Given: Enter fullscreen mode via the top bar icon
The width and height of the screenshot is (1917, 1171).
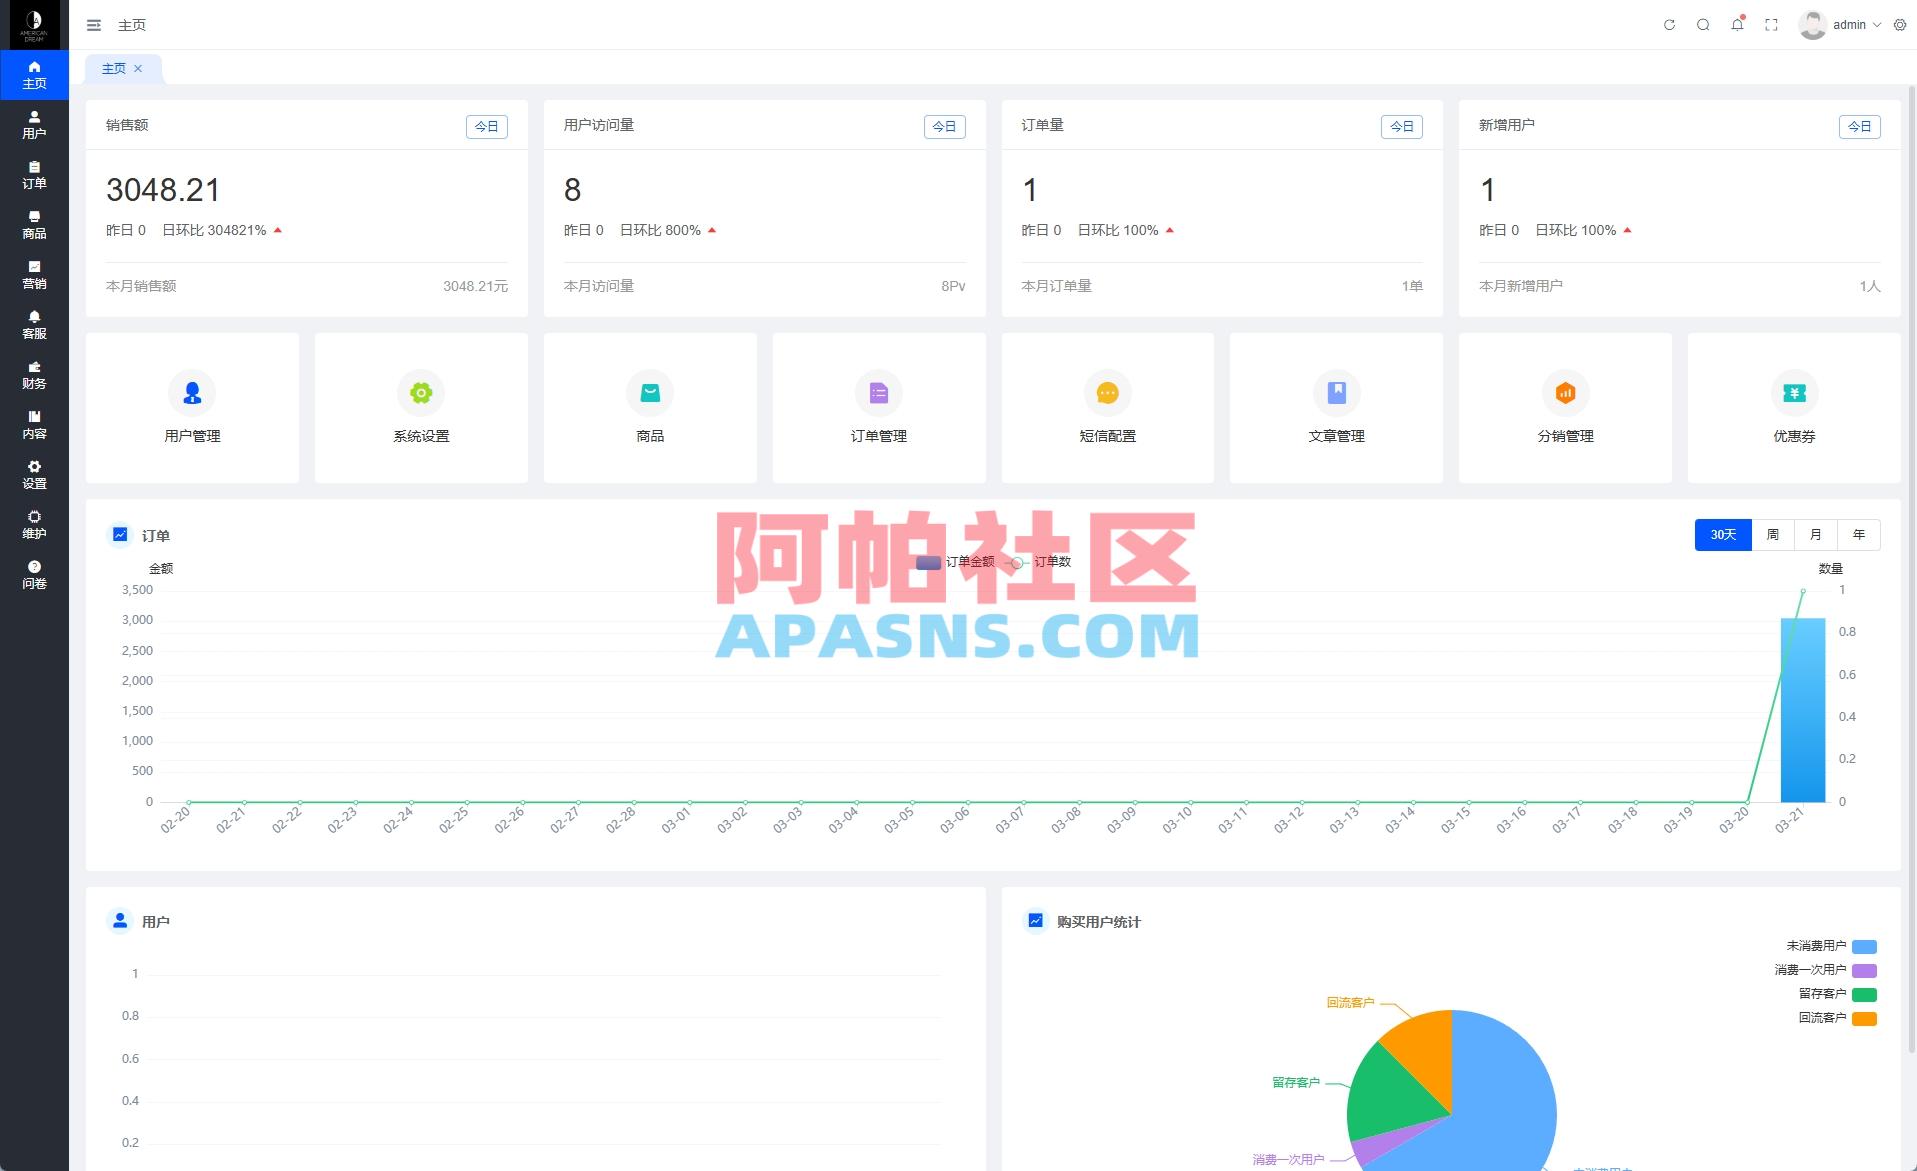Looking at the screenshot, I should [1770, 24].
